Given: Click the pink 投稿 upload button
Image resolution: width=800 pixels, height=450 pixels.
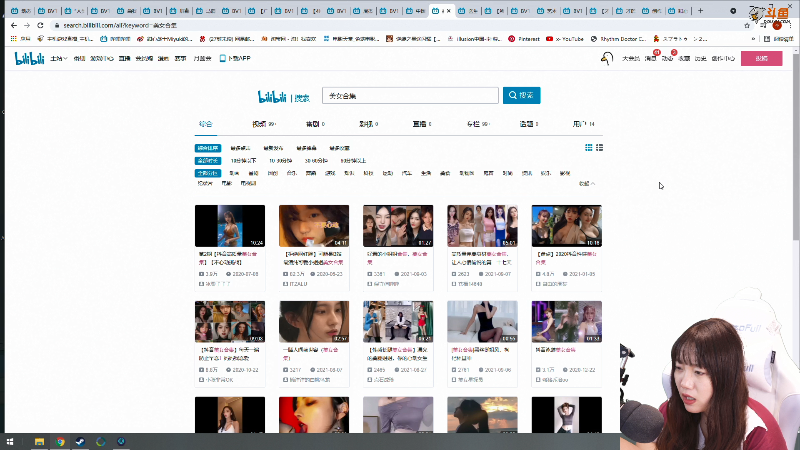Looking at the screenshot, I should point(762,58).
